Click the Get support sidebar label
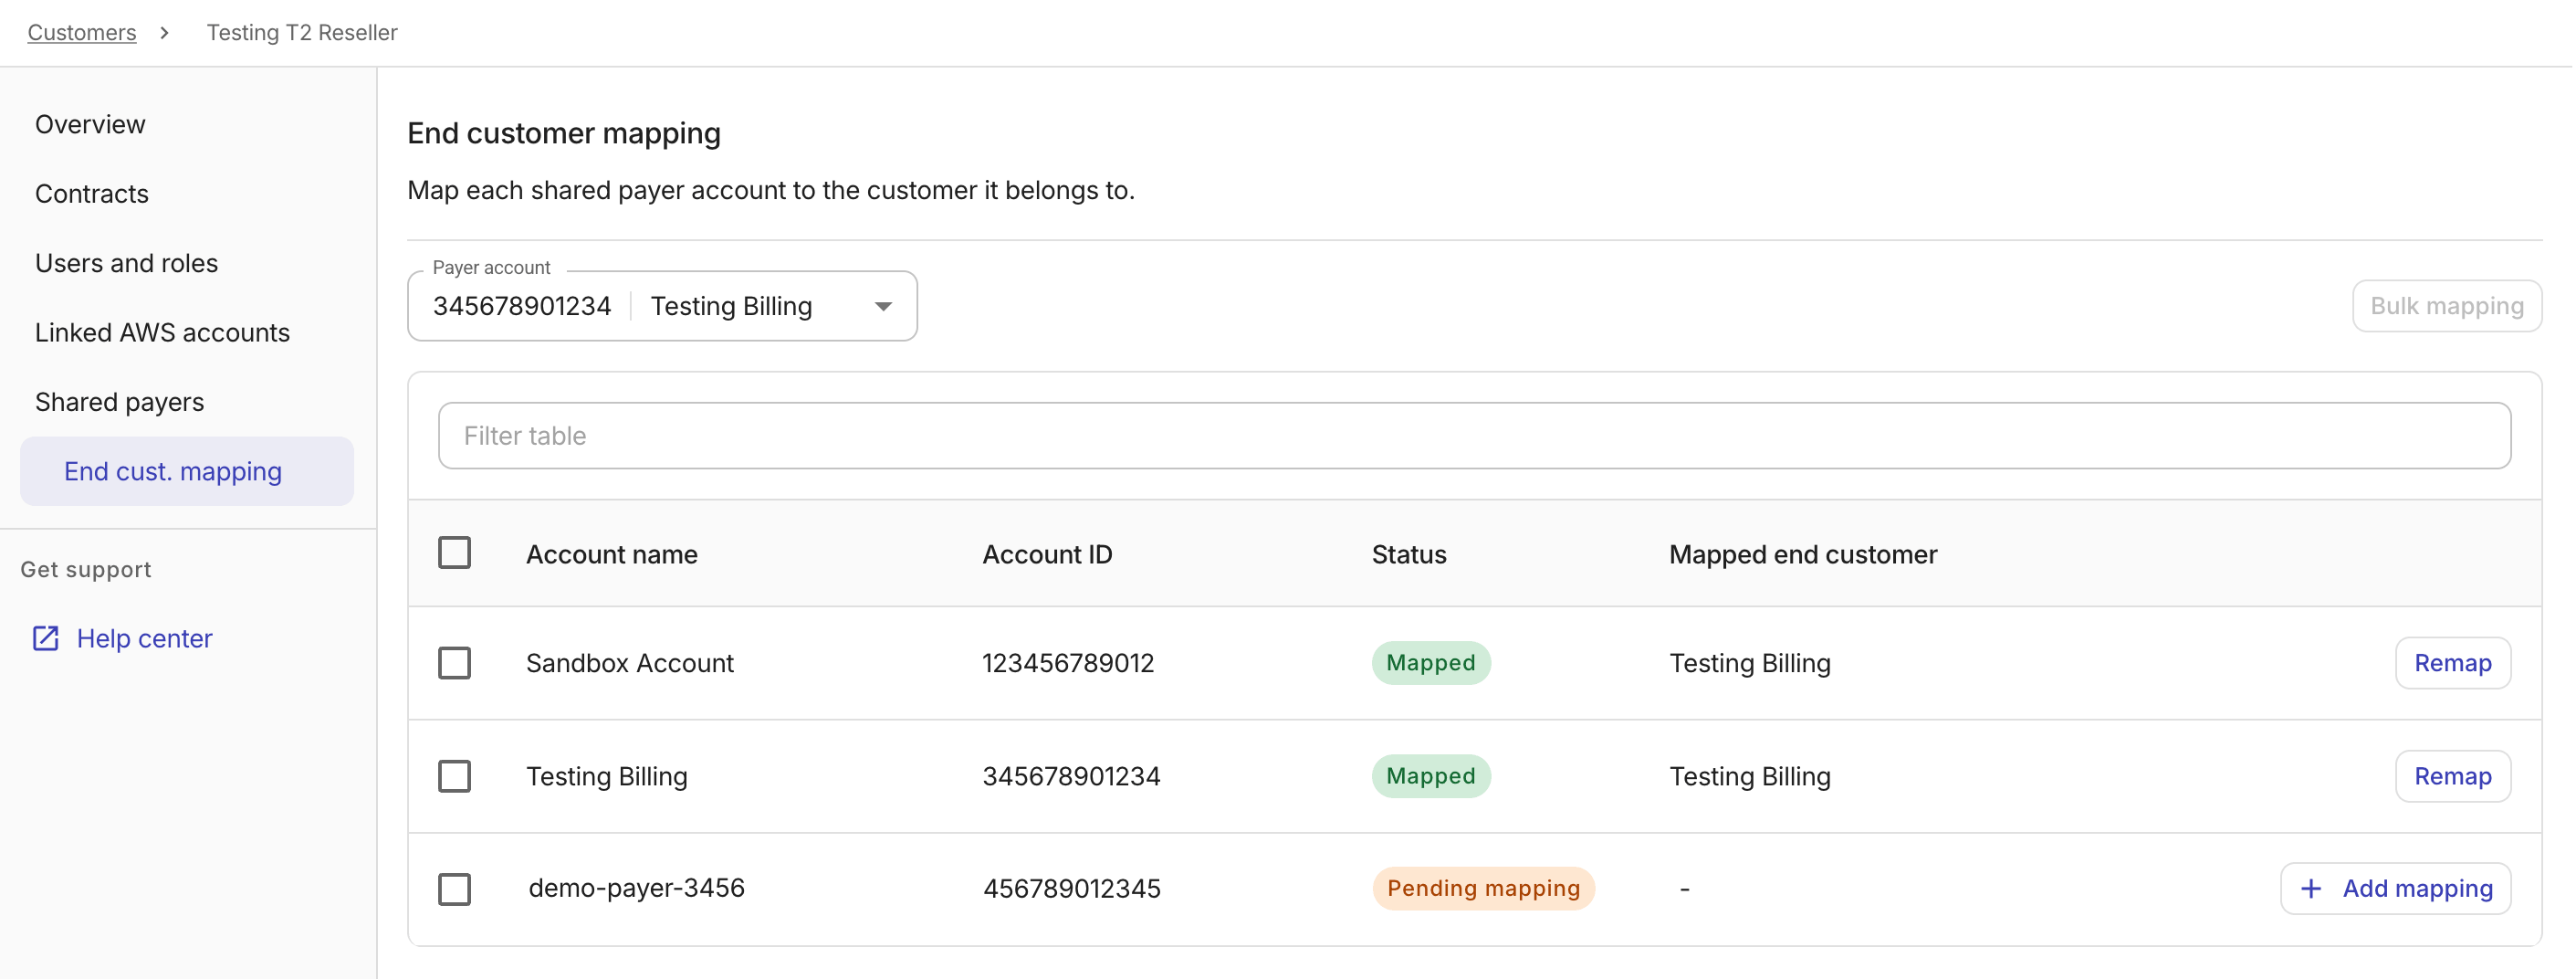This screenshot has height=979, width=2576. pos(86,569)
